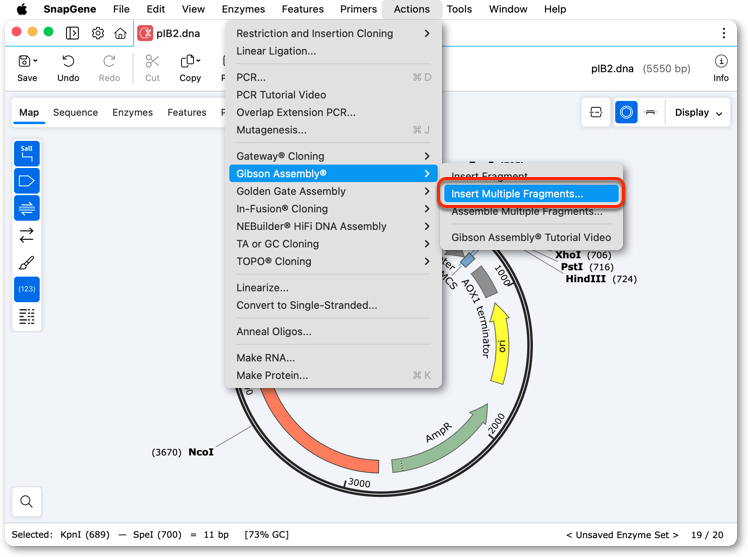
Task: Go to the home icon
Action: click(120, 33)
